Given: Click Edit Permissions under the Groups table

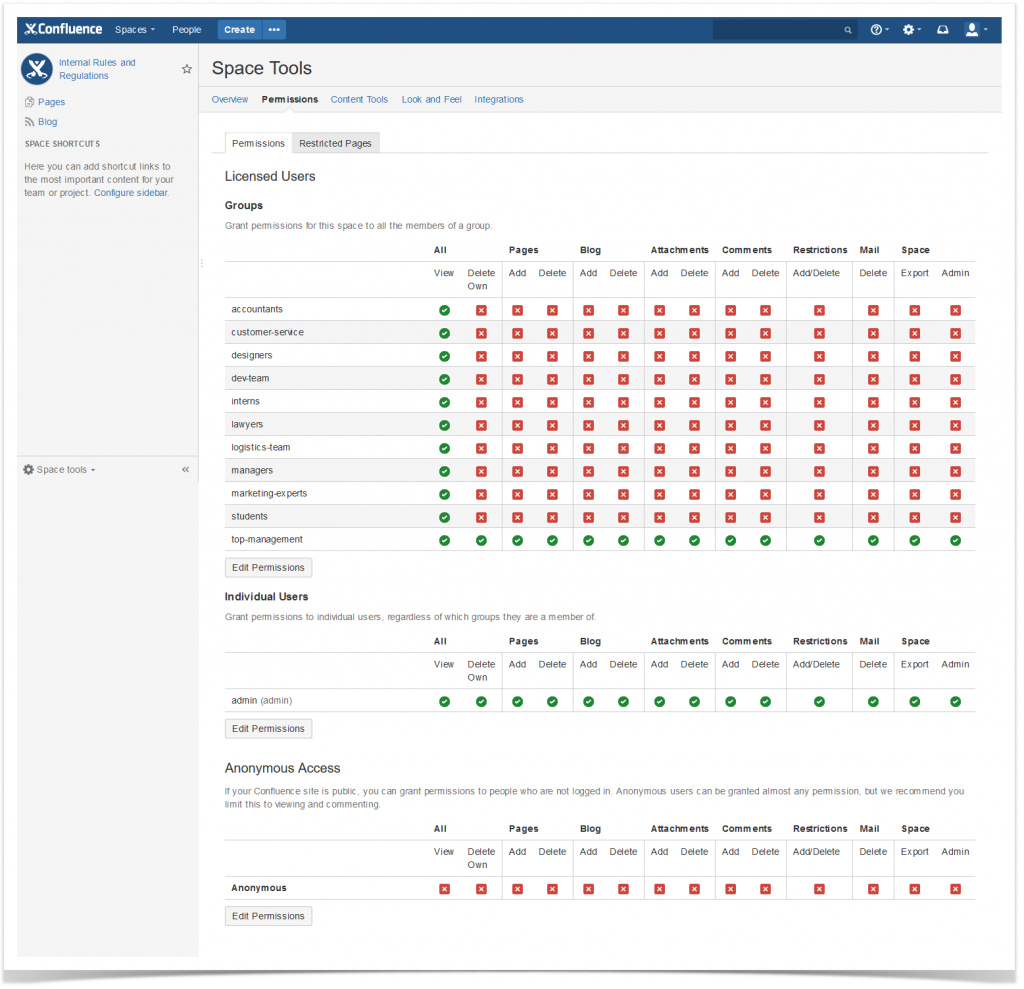Looking at the screenshot, I should (268, 567).
